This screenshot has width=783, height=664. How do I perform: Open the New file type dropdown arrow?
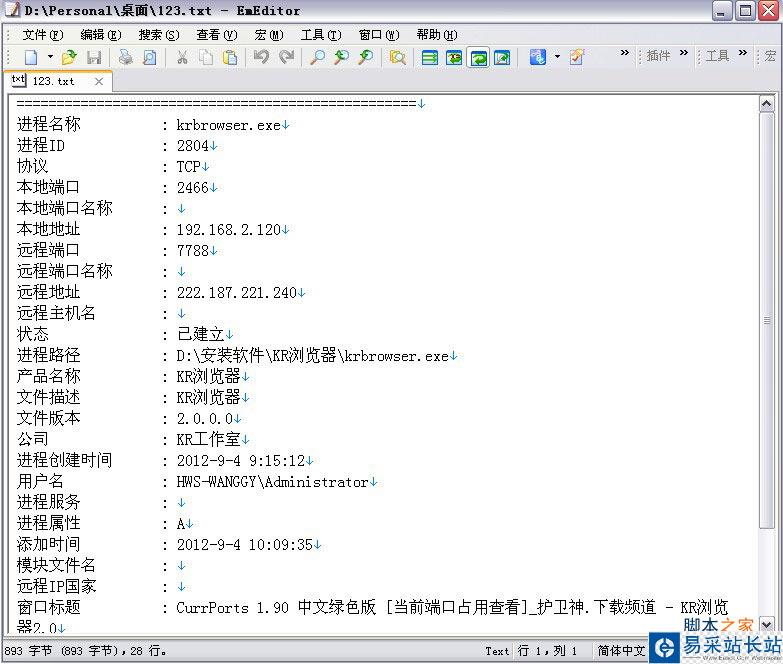point(50,57)
